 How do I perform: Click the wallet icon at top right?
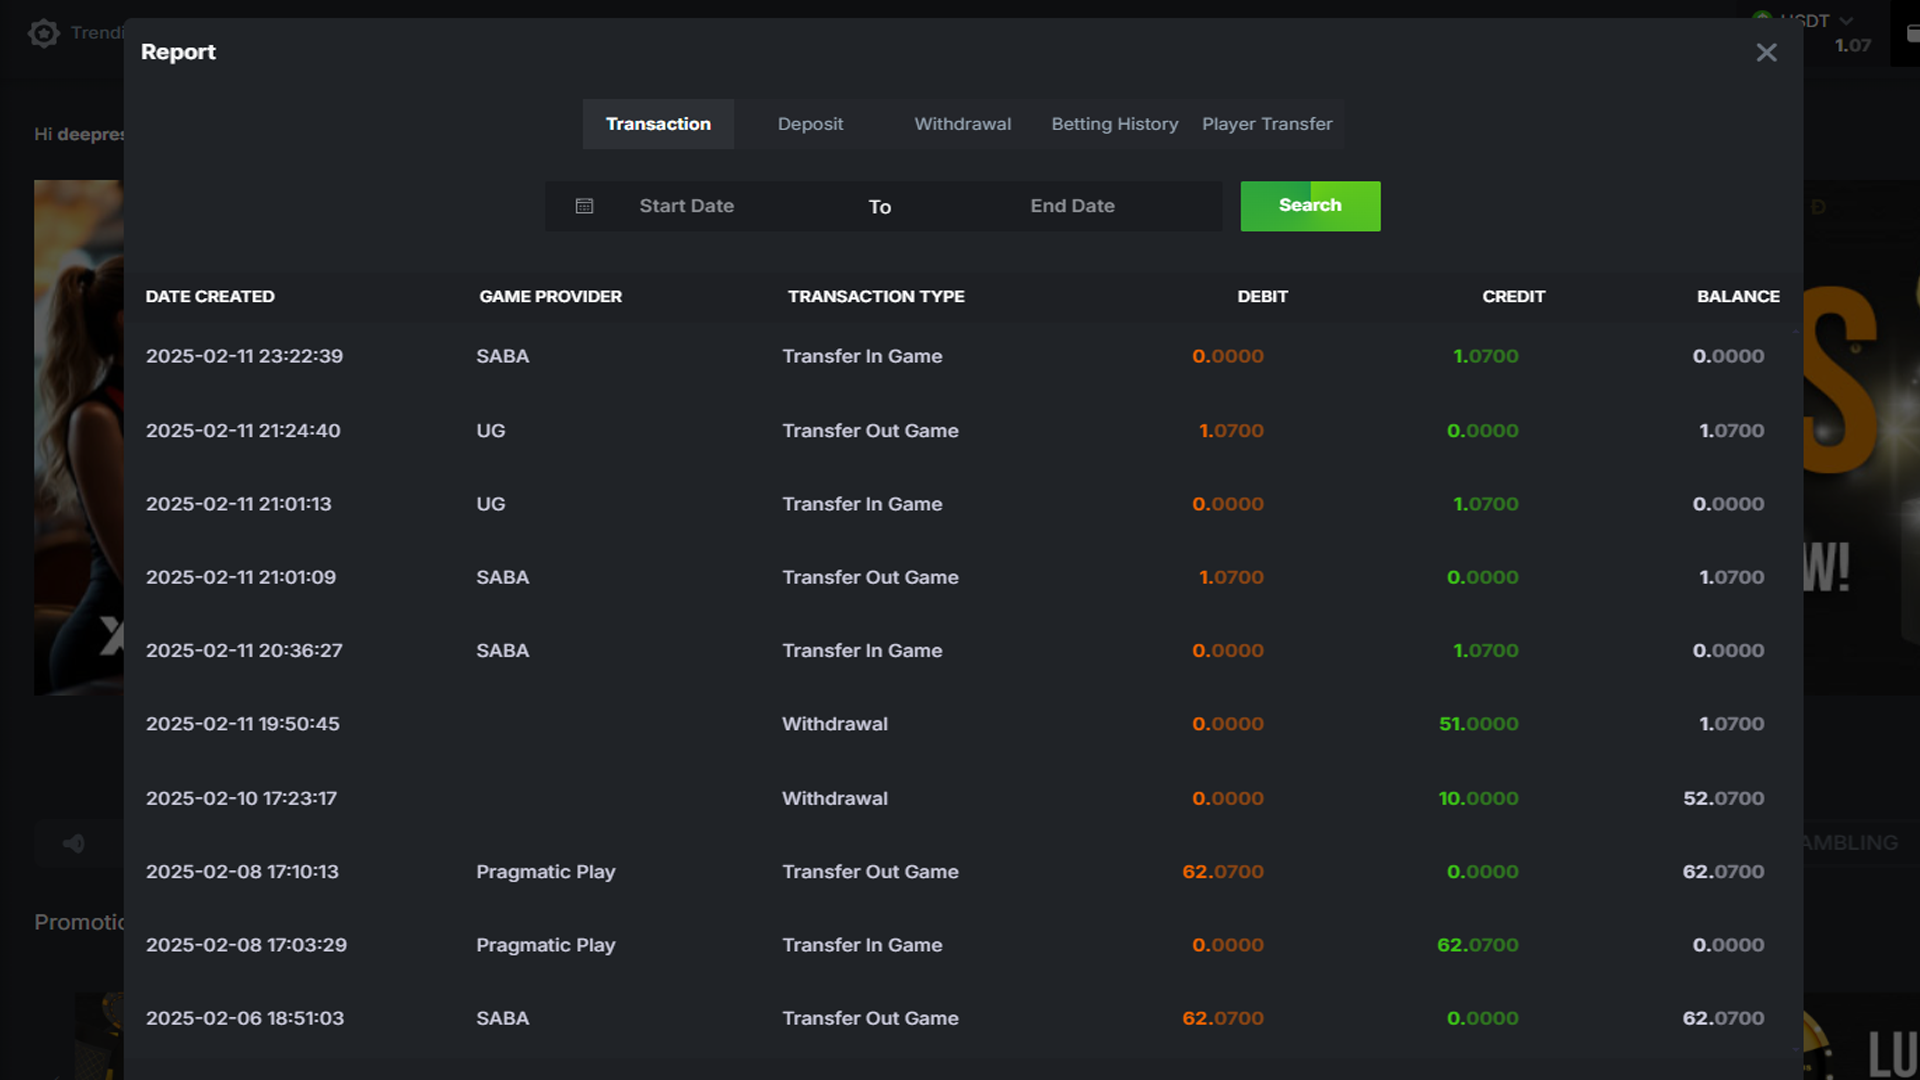coord(1911,34)
